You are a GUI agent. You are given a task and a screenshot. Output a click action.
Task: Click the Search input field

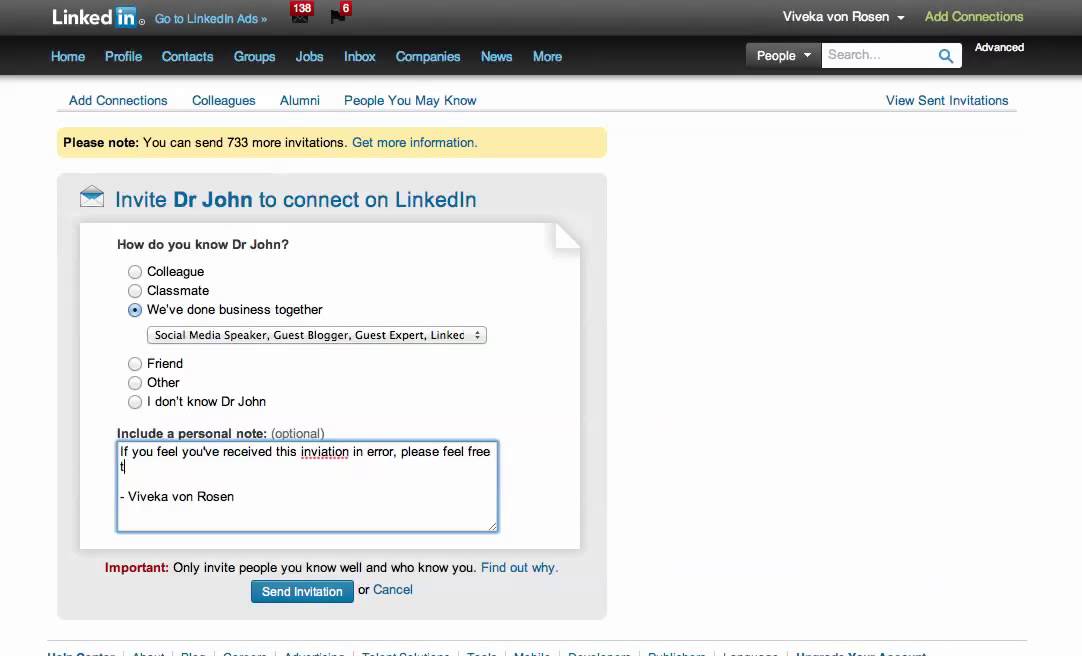879,55
